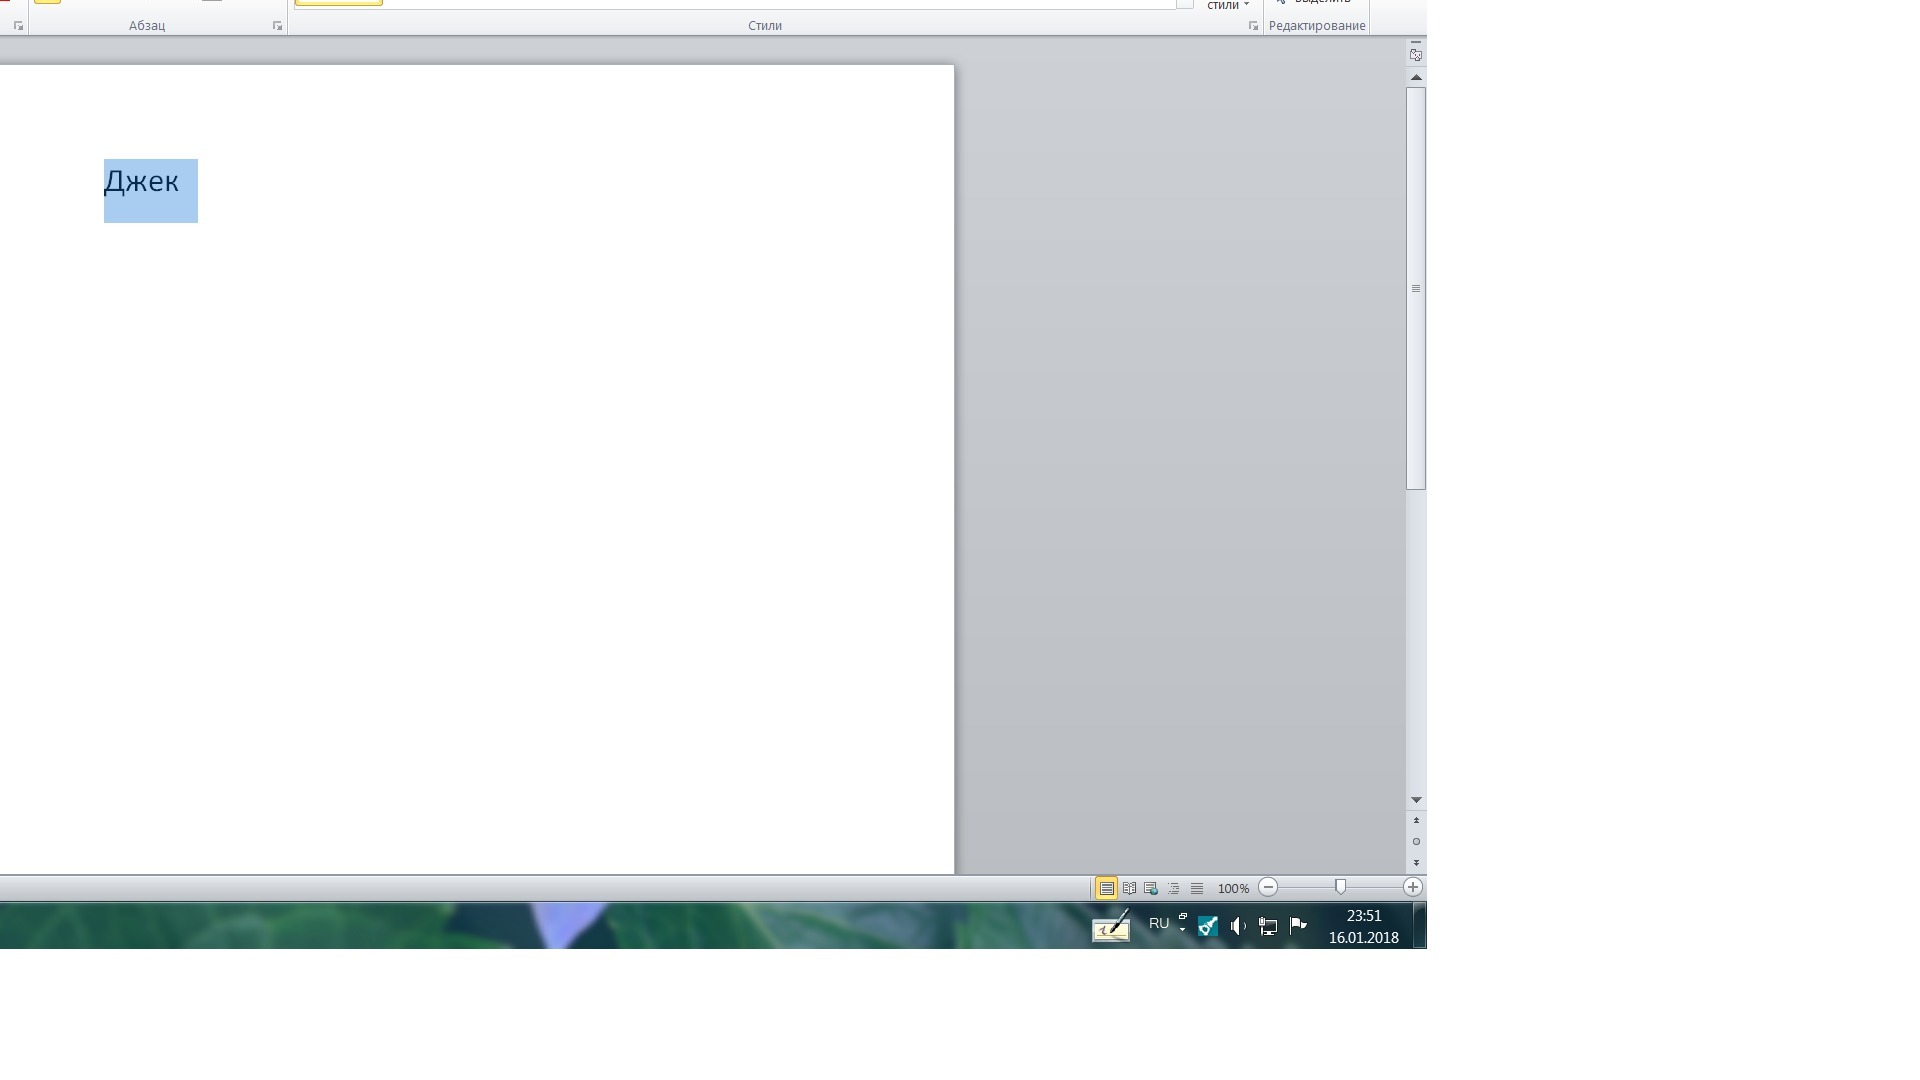Open the Styles dialog launcher

[1253, 26]
